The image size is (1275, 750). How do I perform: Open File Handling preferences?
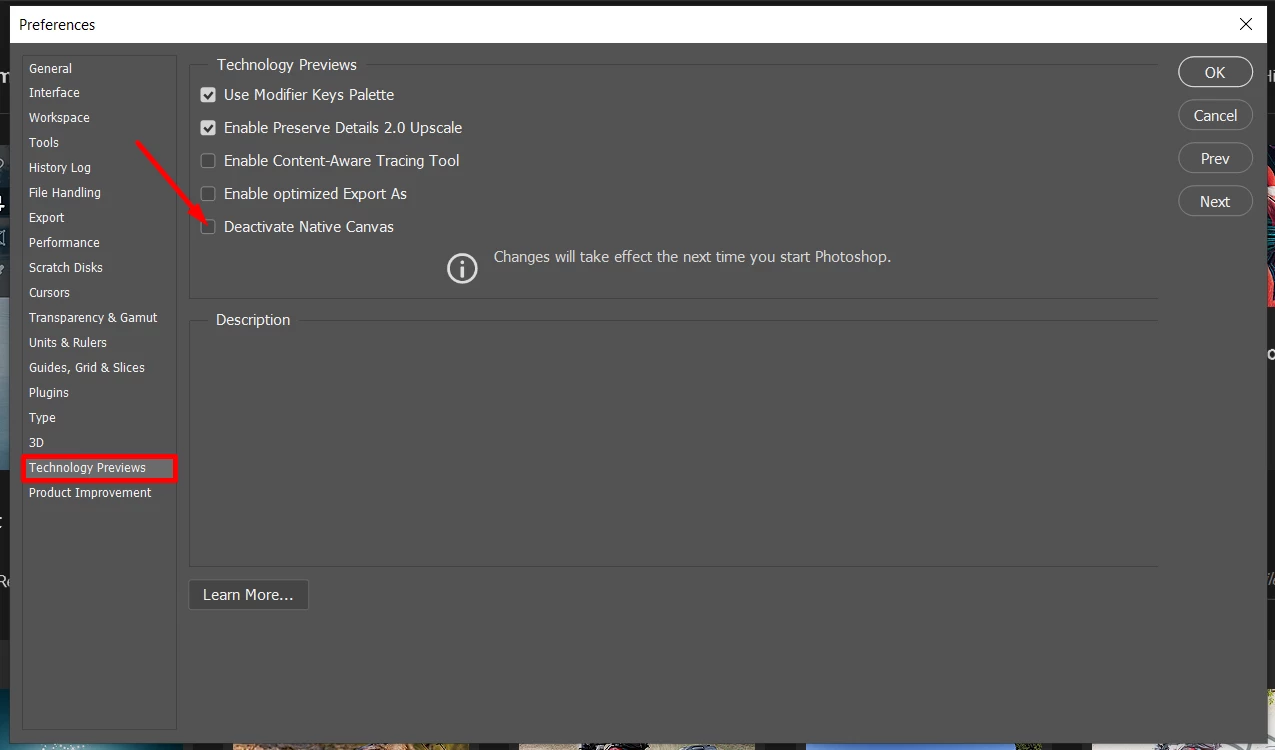pyautogui.click(x=65, y=193)
